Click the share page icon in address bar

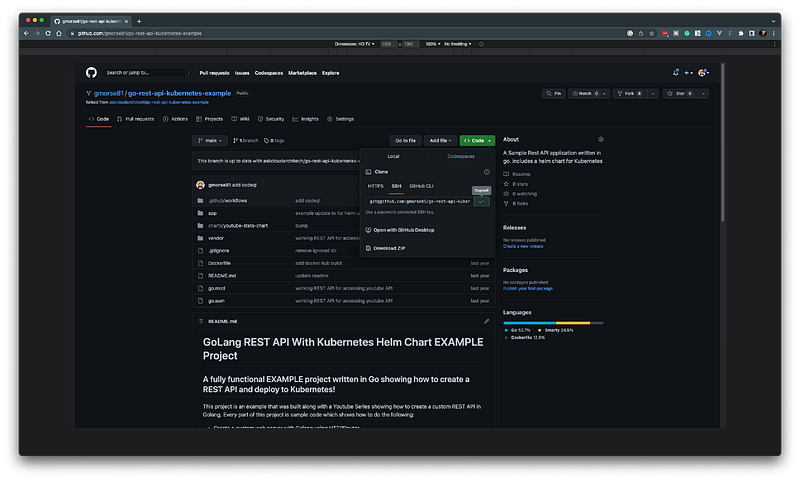(x=641, y=33)
